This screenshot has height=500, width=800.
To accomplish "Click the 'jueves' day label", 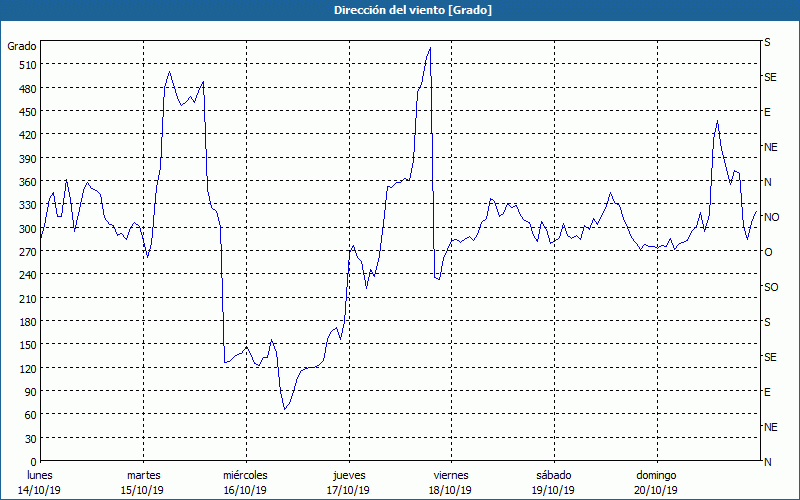I will (349, 475).
